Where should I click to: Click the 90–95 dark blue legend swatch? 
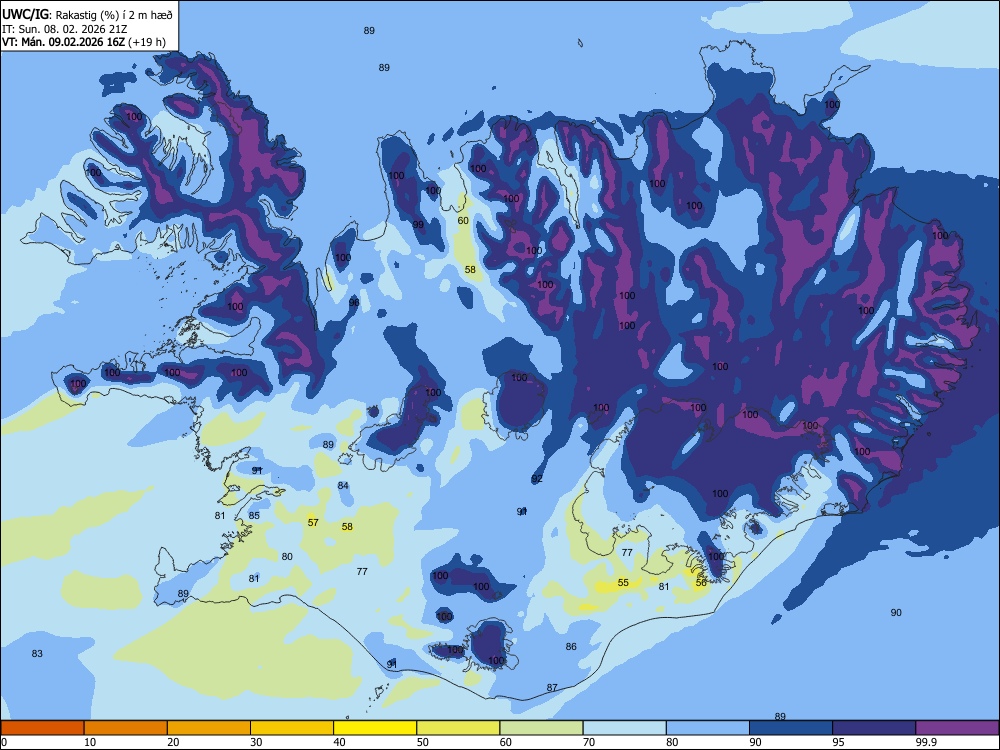pos(791,728)
